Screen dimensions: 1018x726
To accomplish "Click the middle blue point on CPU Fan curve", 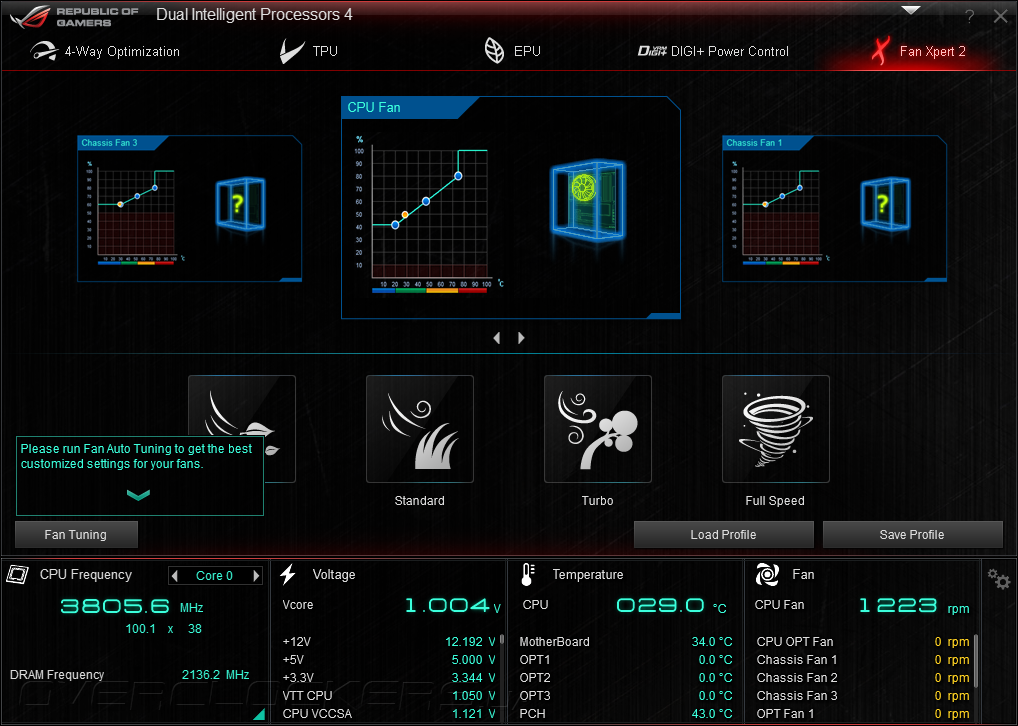I will click(x=426, y=201).
